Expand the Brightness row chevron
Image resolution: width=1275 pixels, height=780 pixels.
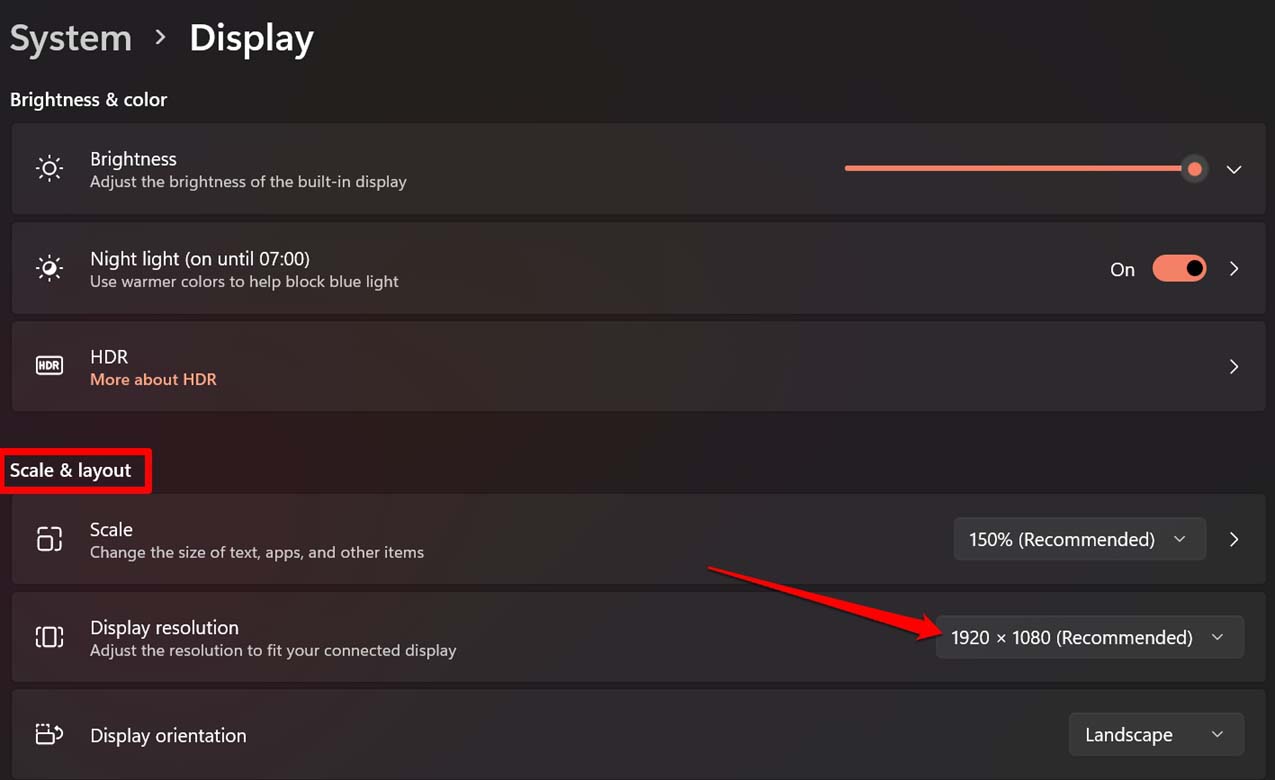(x=1233, y=168)
